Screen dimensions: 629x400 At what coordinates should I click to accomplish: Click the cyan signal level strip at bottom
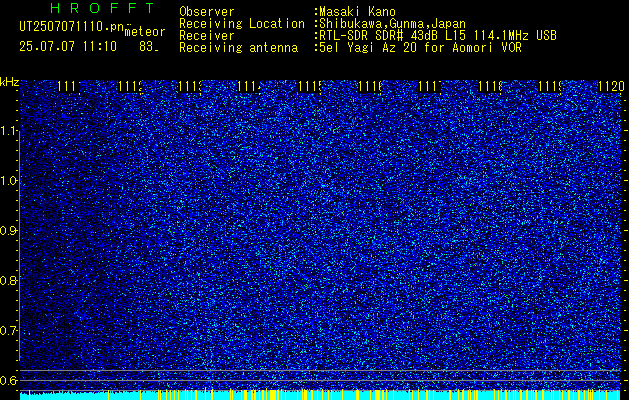pyautogui.click(x=321, y=395)
